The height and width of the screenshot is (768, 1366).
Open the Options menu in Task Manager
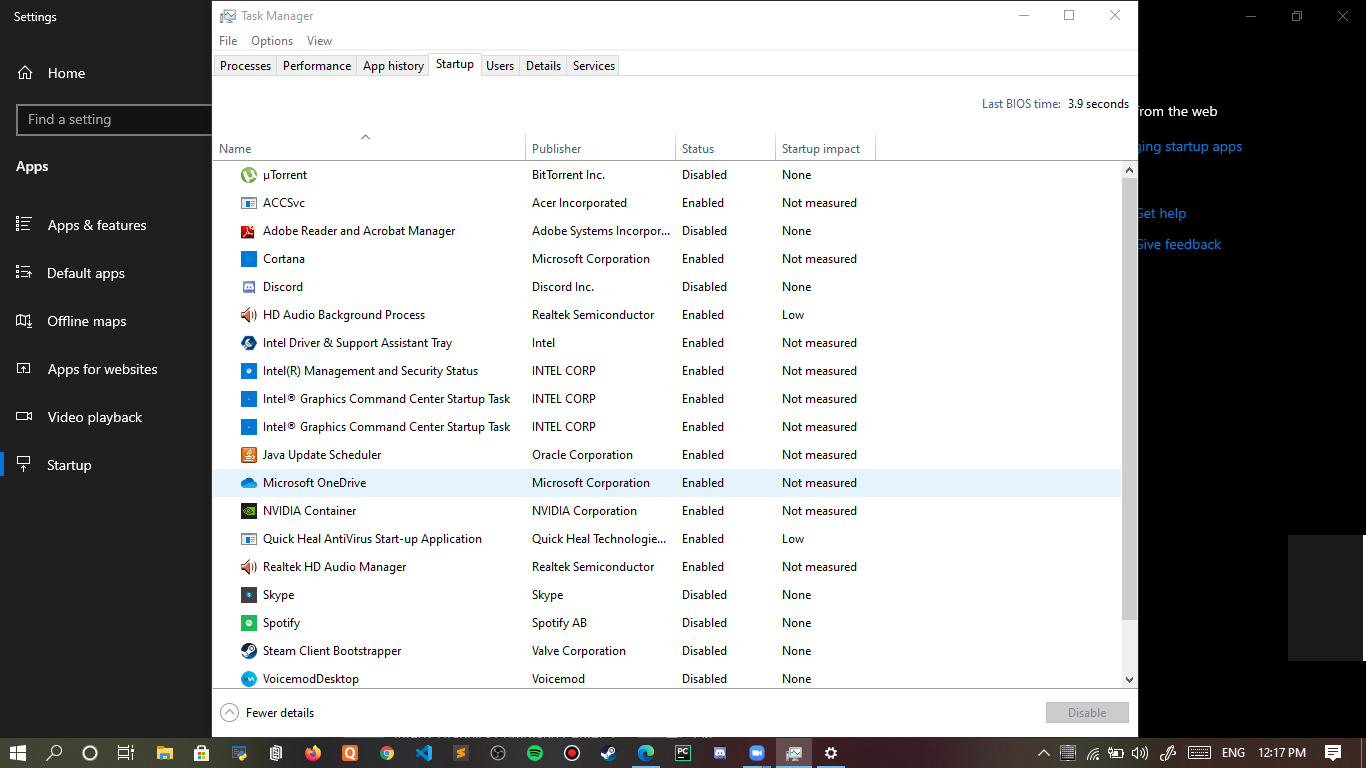(272, 41)
